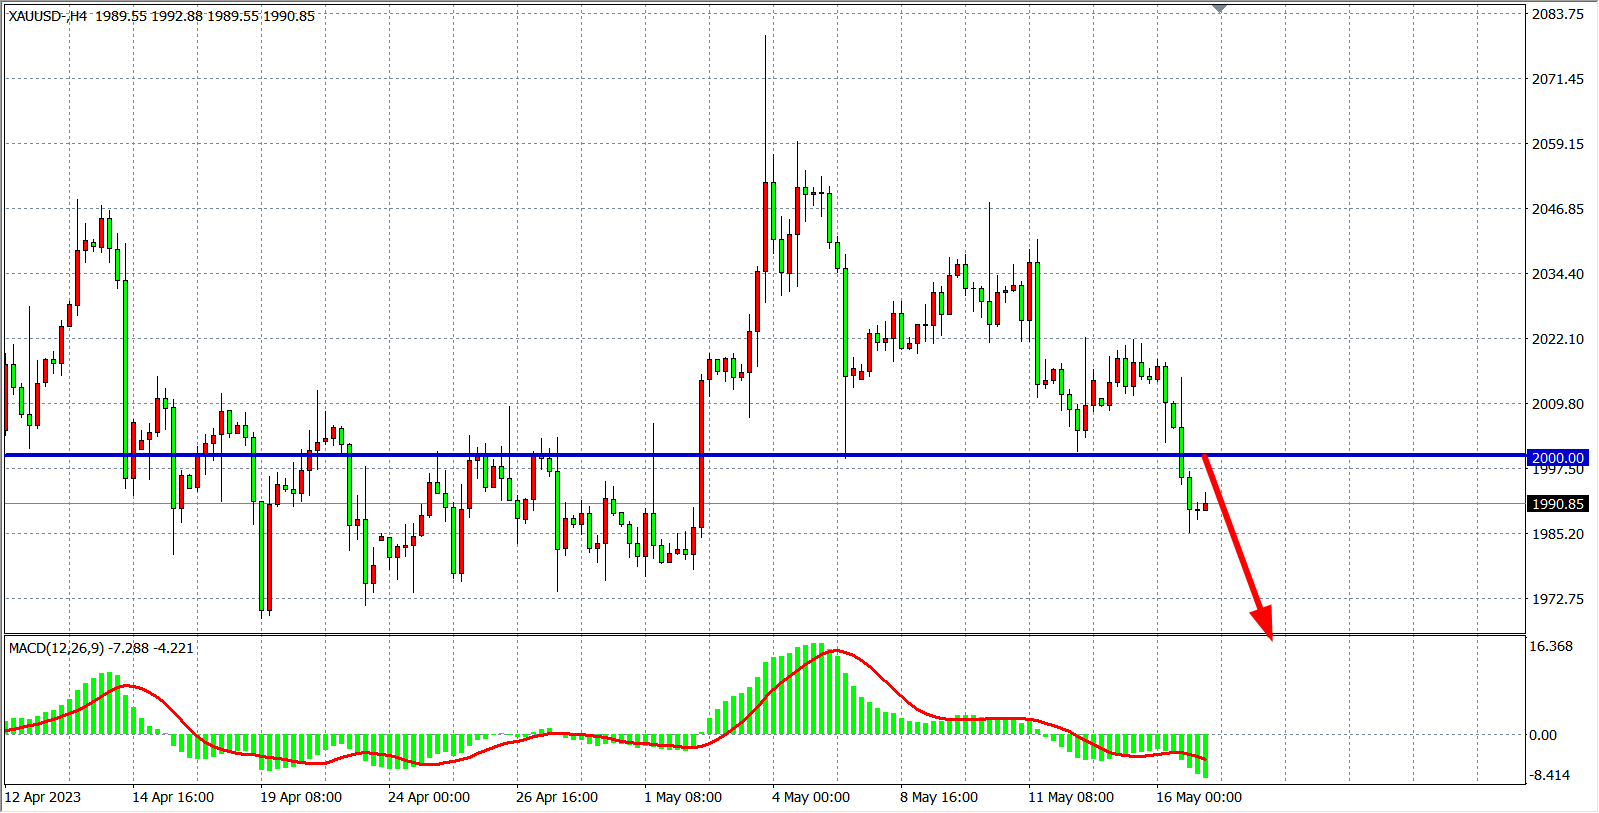This screenshot has width=1599, height=813.
Task: Click the XAUUSD-,H4 chart title text
Action: [48, 16]
